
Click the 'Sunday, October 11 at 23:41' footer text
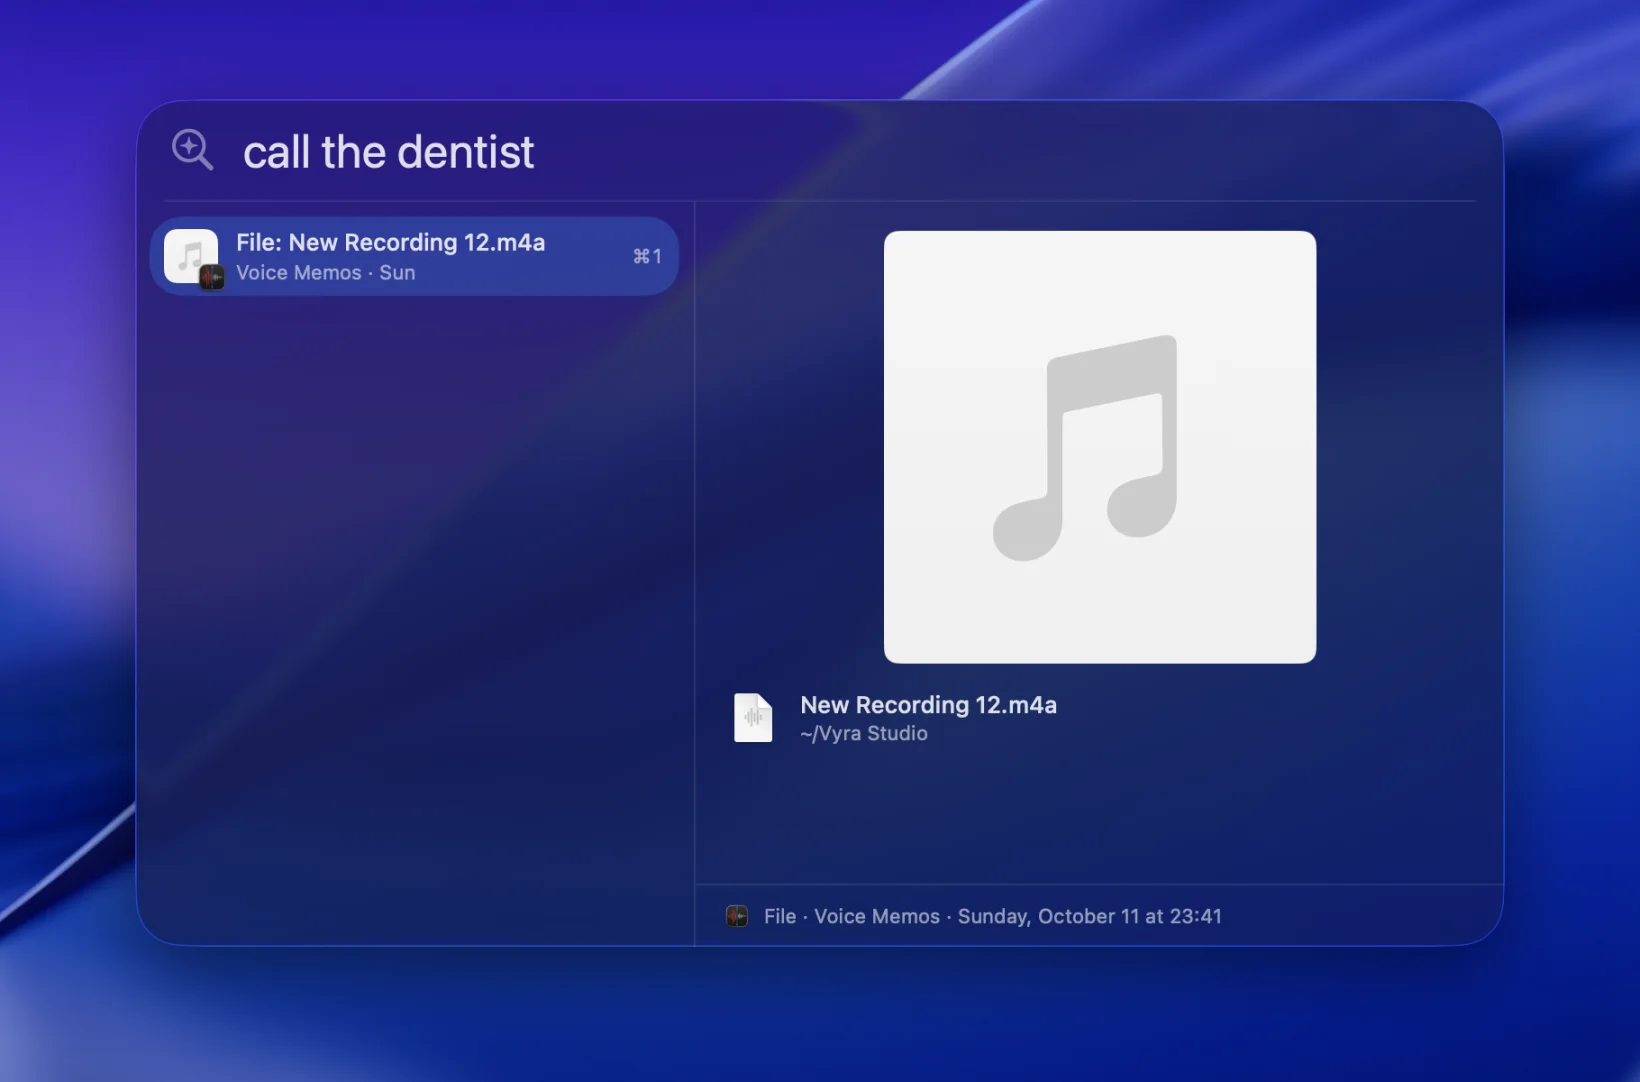pos(1089,916)
